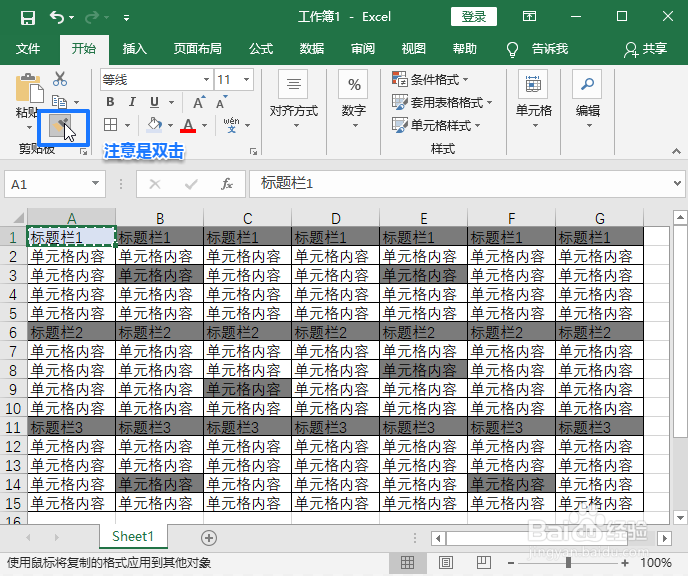Viewport: 688px width, 576px height.
Task: Select row 6 header
Action: pos(13,333)
